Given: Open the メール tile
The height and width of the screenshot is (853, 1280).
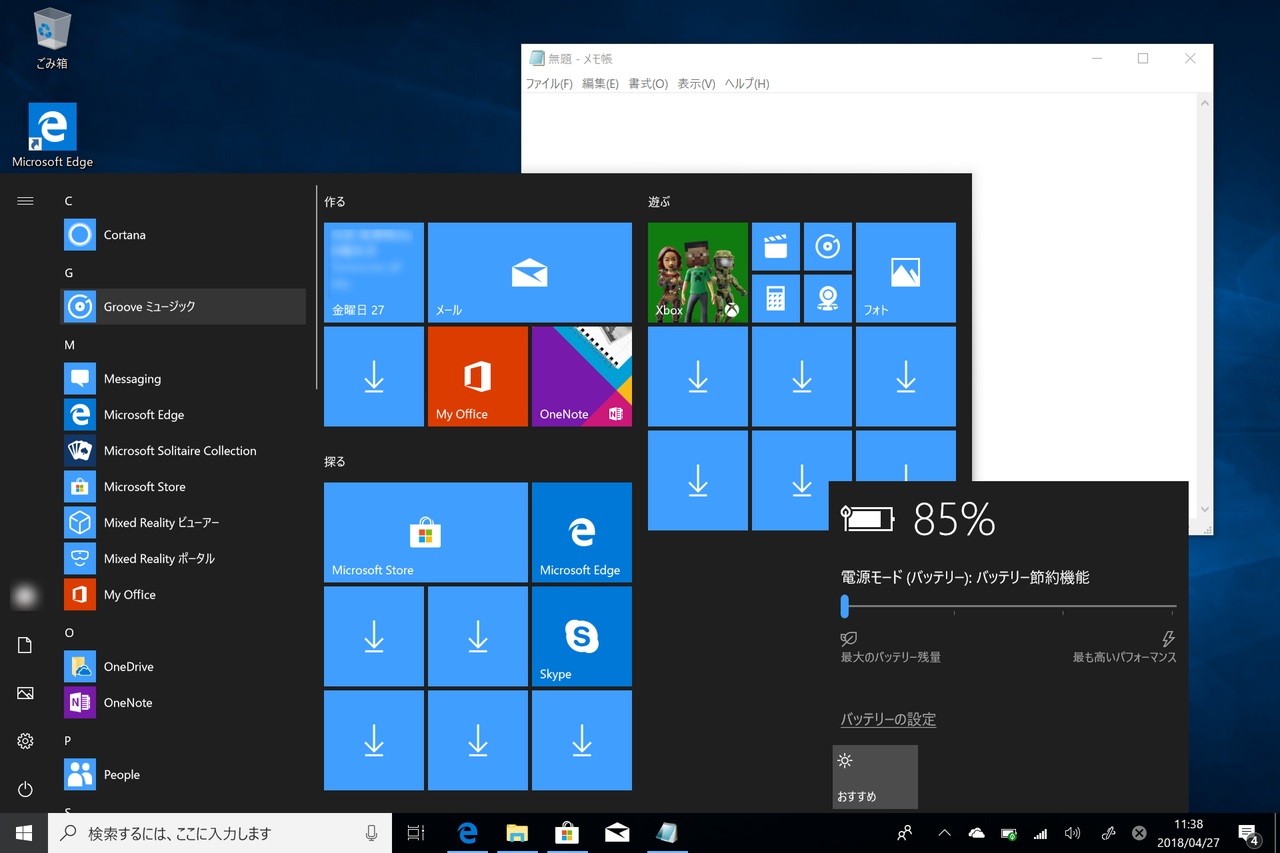Looking at the screenshot, I should (530, 273).
